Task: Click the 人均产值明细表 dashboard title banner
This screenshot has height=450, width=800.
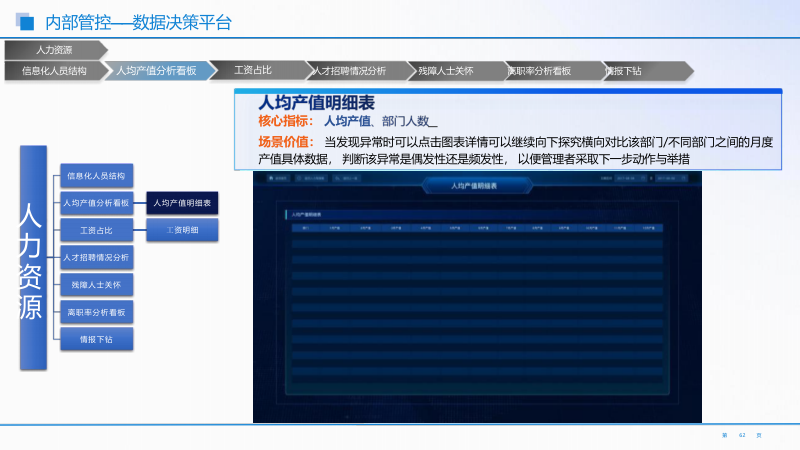Action: coord(475,185)
